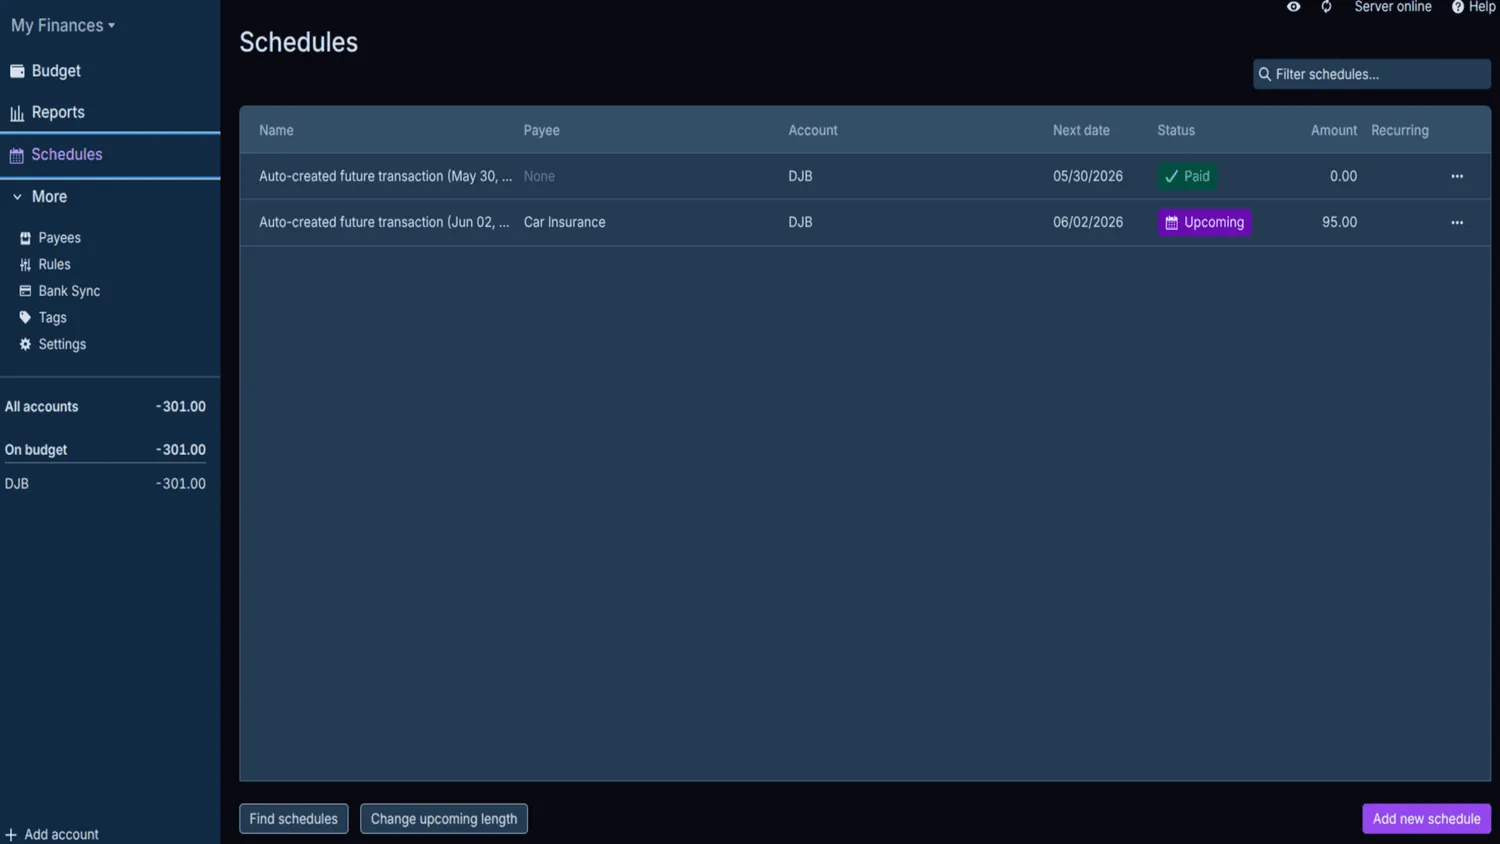The width and height of the screenshot is (1500, 844).
Task: Open actions menu for the Paid schedule
Action: pyautogui.click(x=1457, y=176)
